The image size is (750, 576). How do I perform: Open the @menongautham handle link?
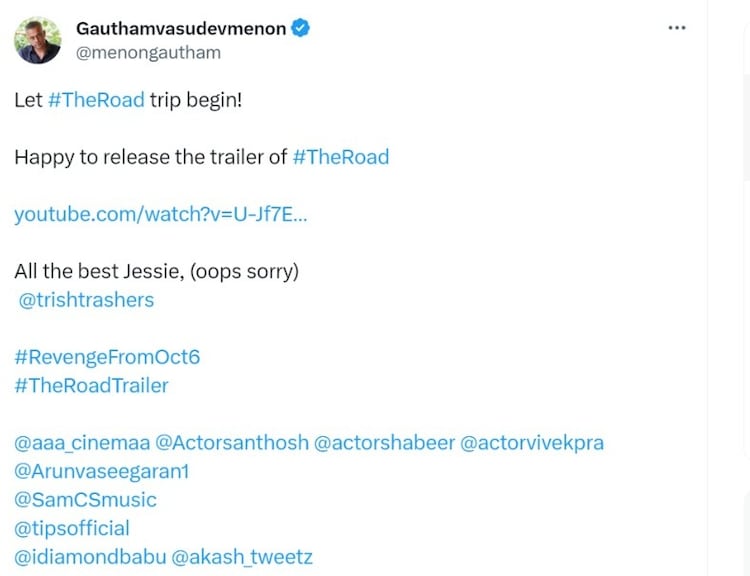click(x=148, y=52)
